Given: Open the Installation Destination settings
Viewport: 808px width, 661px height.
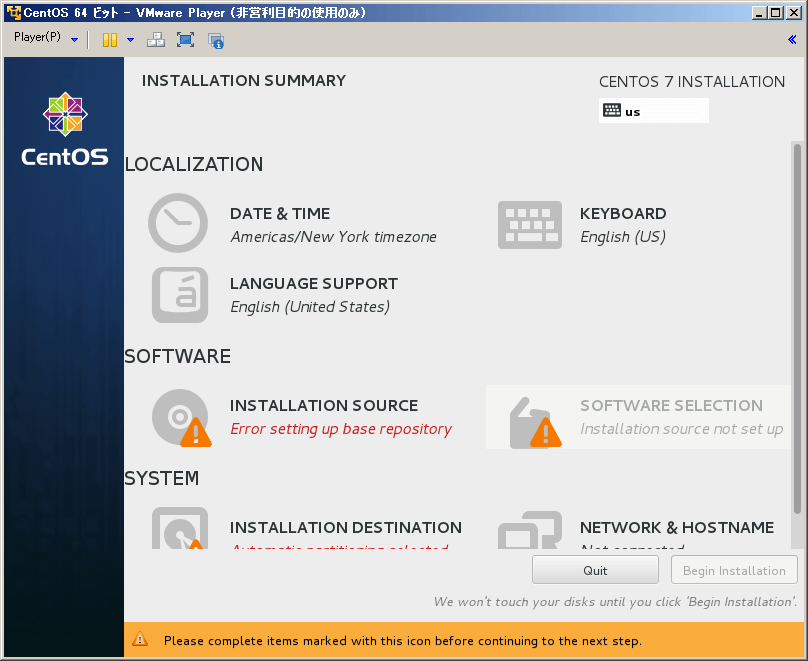Looking at the screenshot, I should click(346, 528).
